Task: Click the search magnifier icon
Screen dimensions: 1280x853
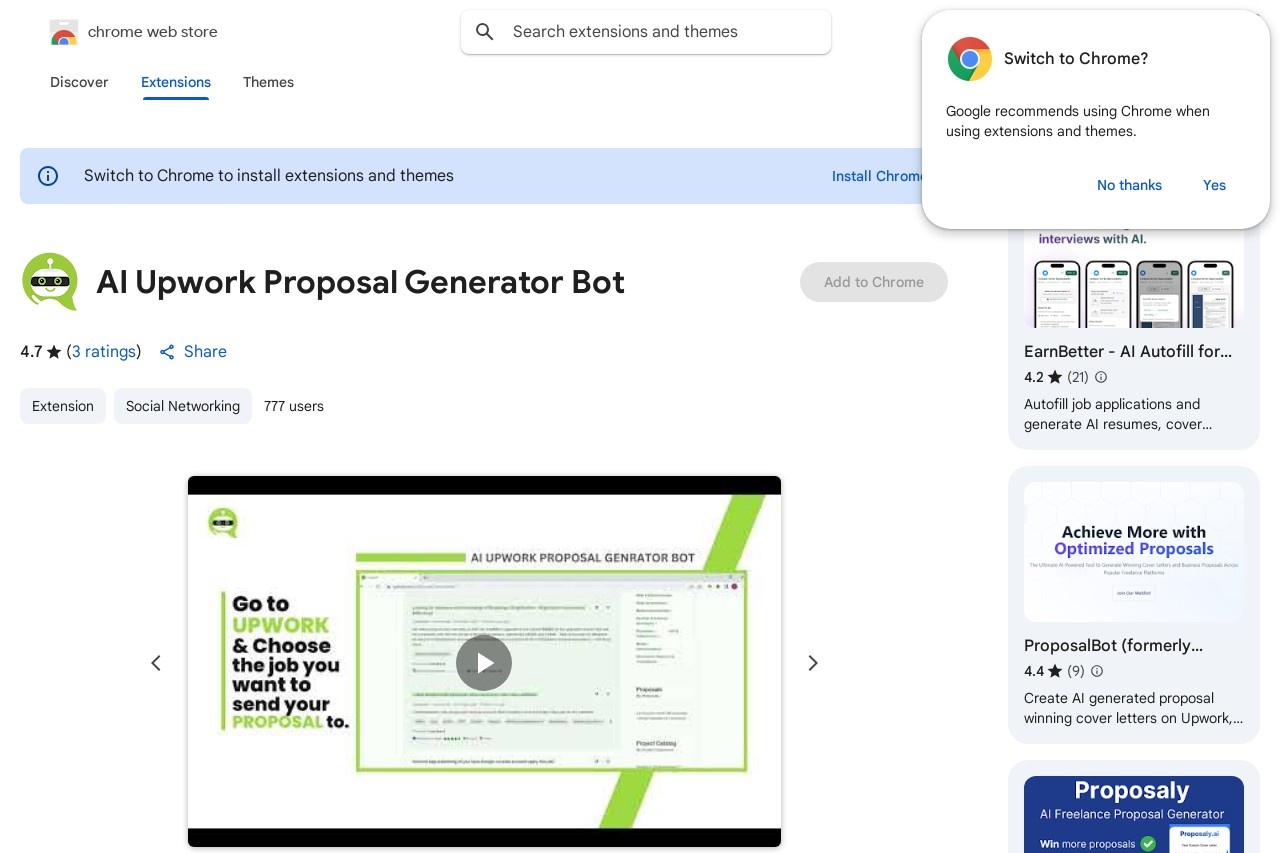Action: click(x=485, y=32)
